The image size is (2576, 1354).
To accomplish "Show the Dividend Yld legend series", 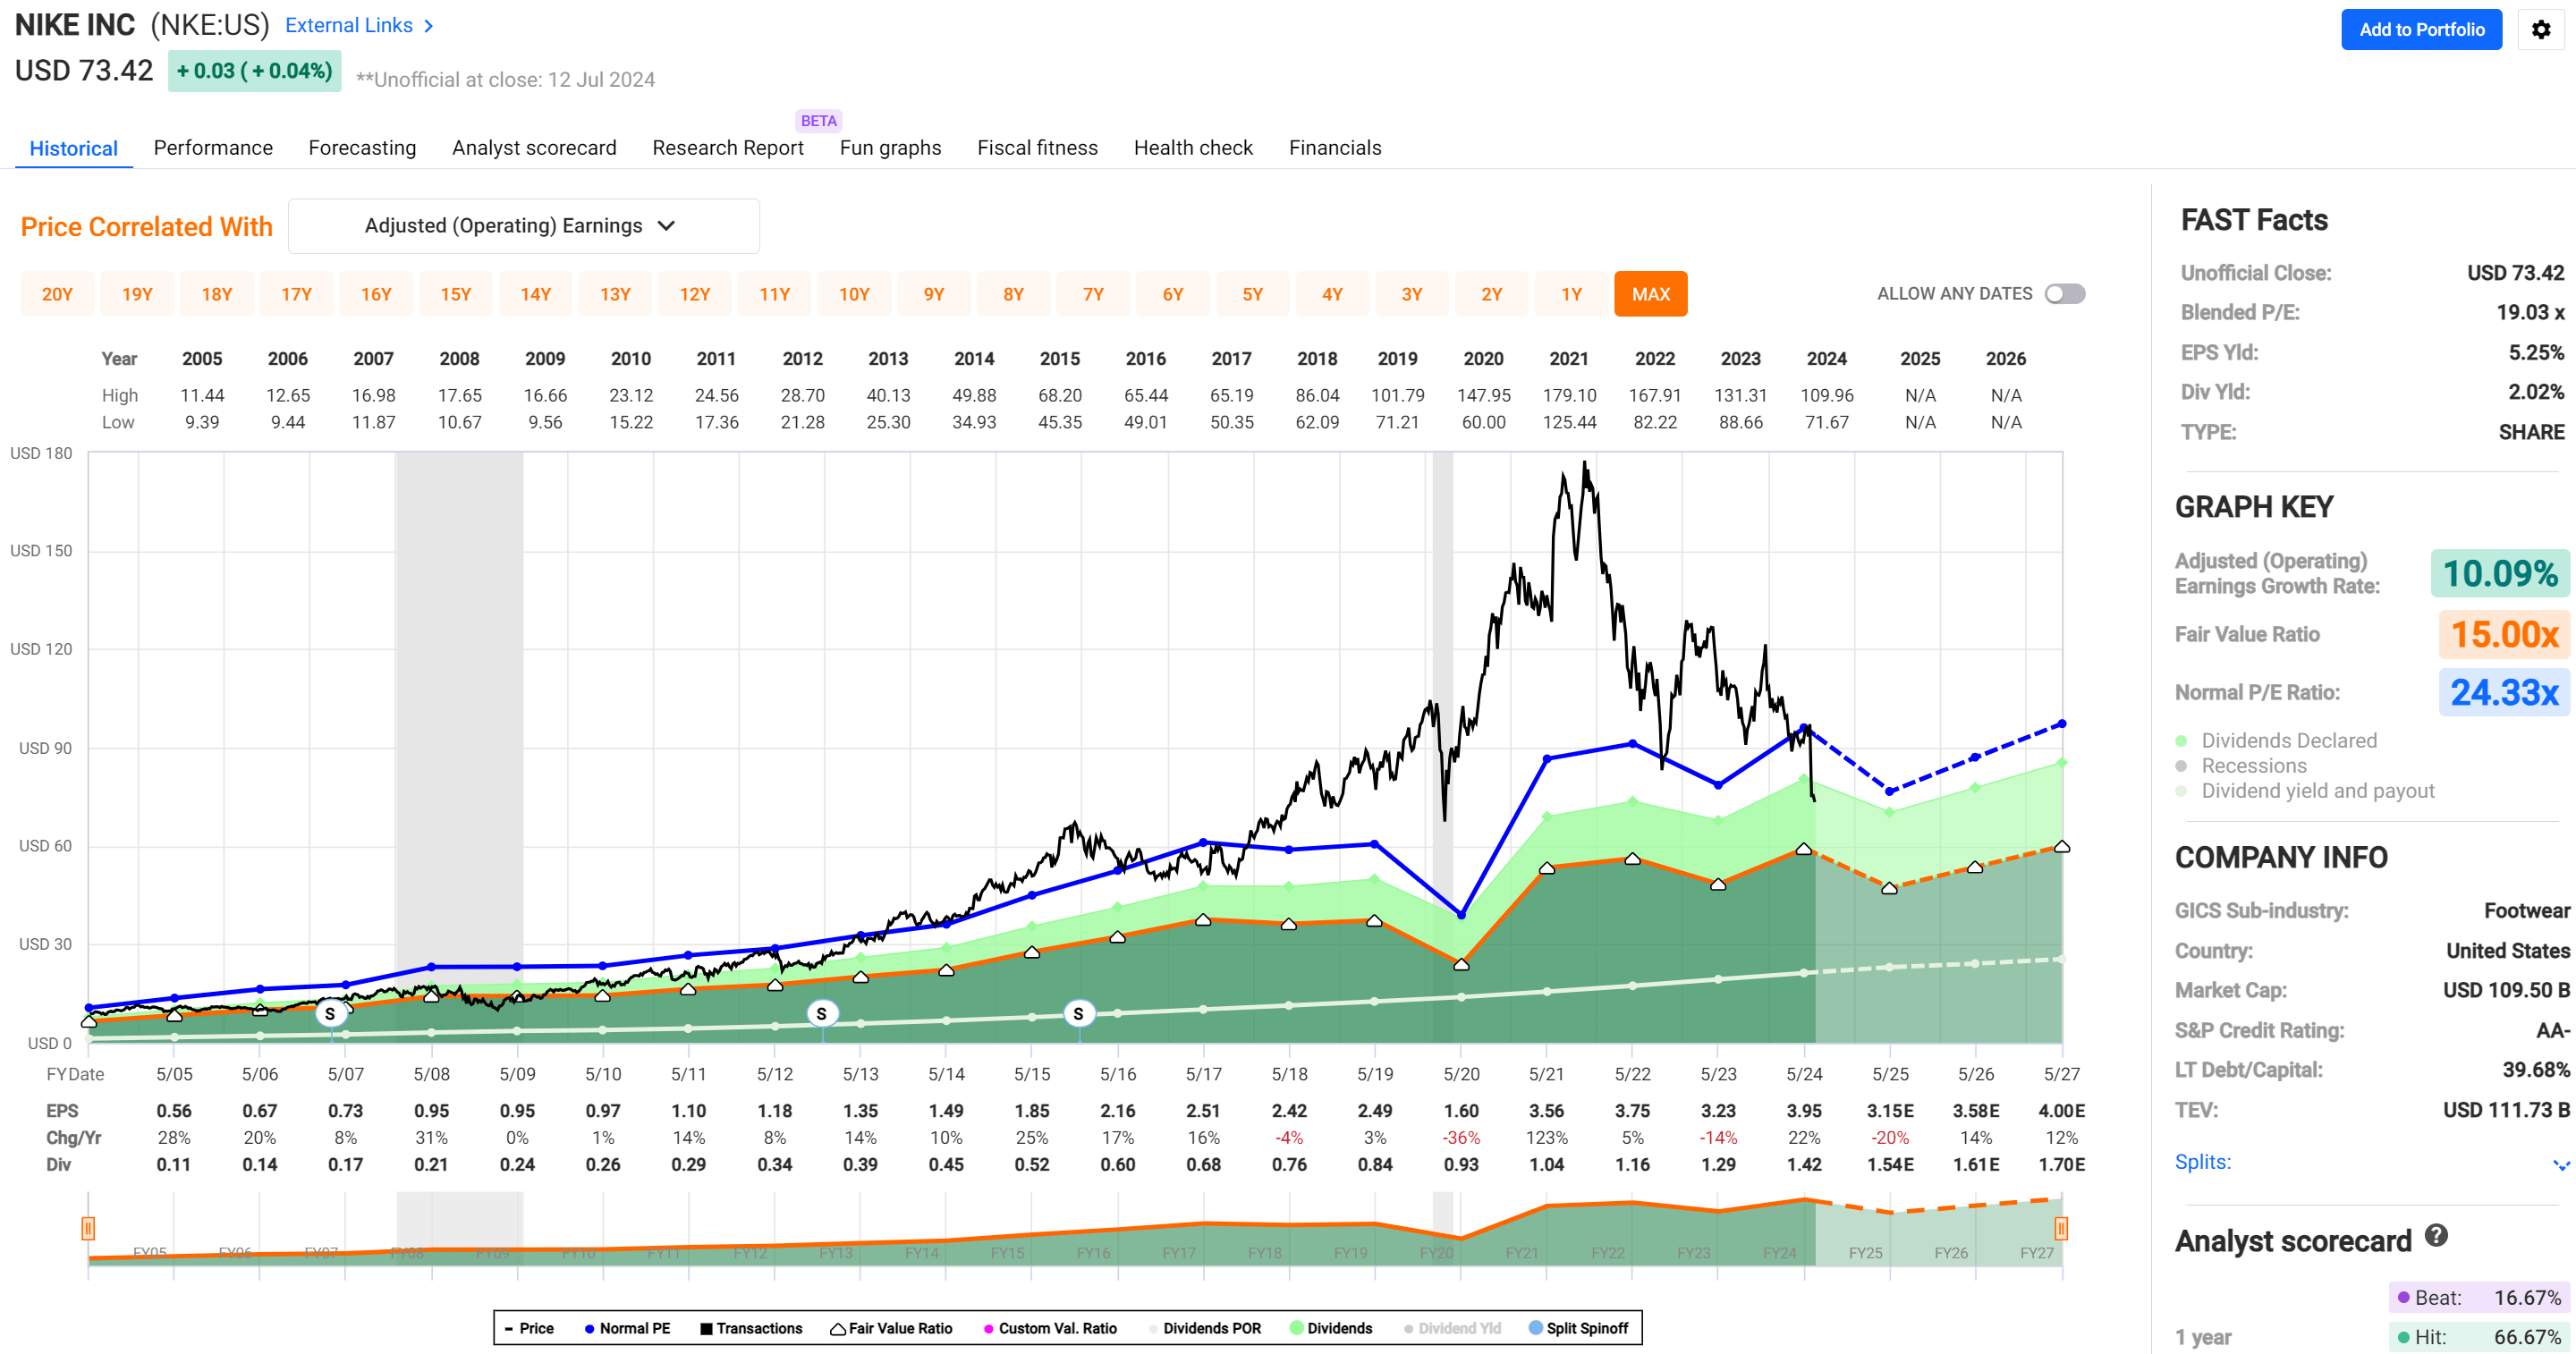I will click(x=1452, y=1328).
